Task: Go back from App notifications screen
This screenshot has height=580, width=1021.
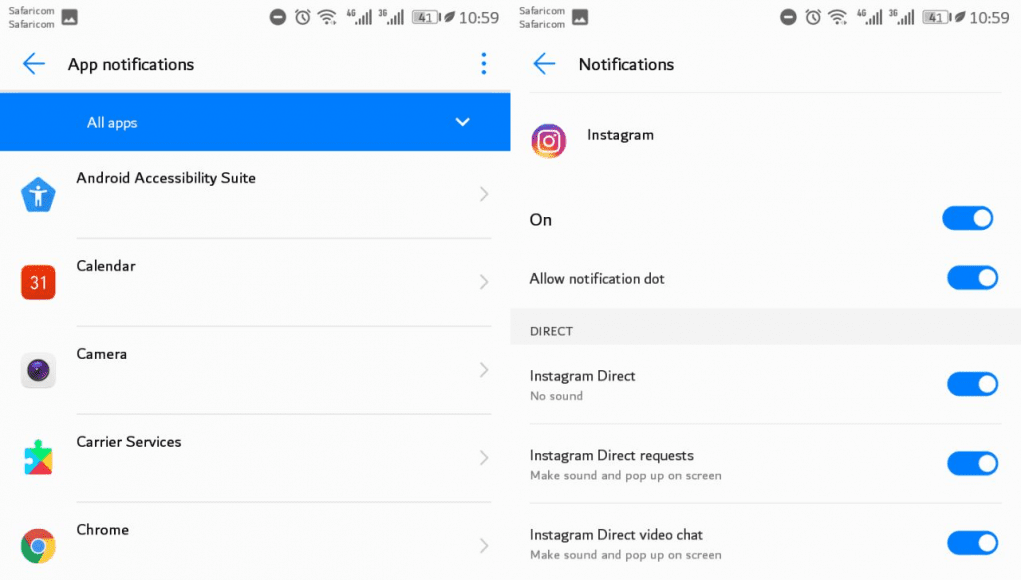Action: tap(33, 64)
